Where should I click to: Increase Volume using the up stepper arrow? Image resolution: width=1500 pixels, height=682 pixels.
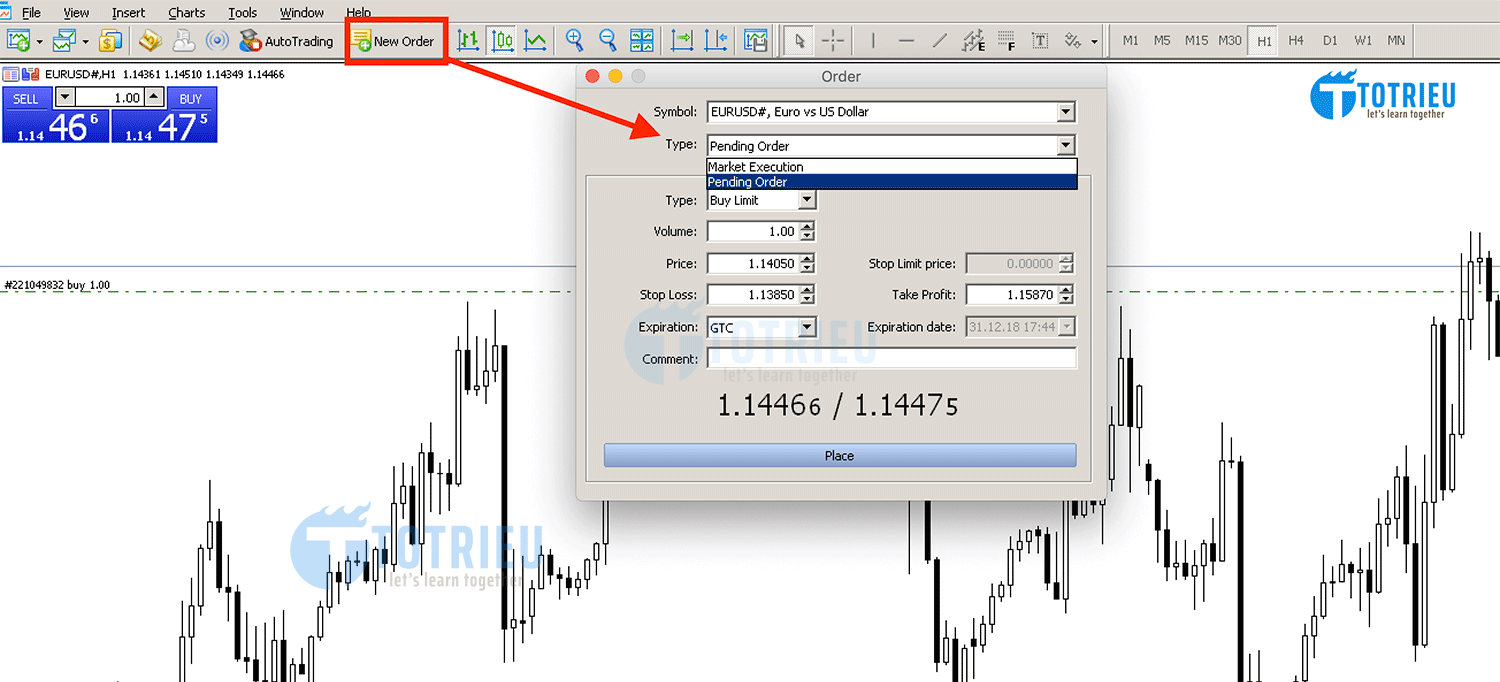(808, 226)
